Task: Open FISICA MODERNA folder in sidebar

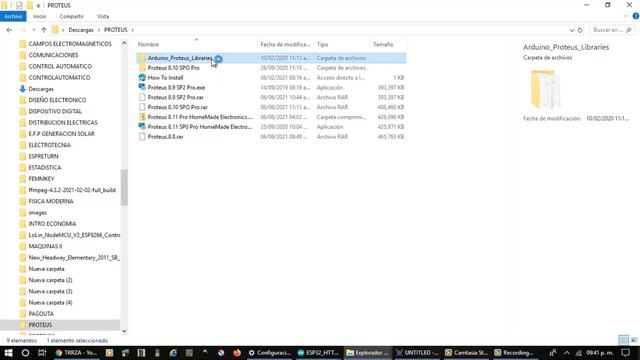Action: tap(51, 201)
